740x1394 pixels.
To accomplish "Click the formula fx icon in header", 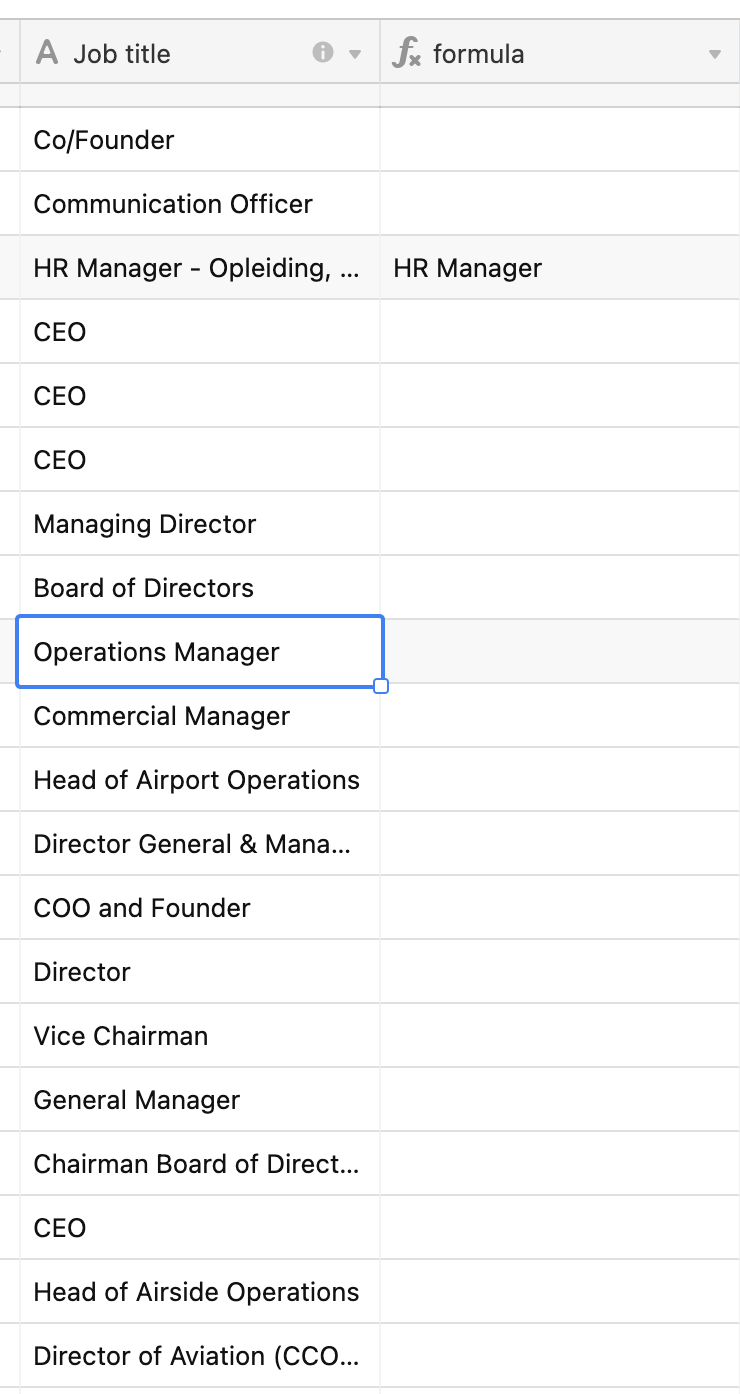I will [x=406, y=53].
